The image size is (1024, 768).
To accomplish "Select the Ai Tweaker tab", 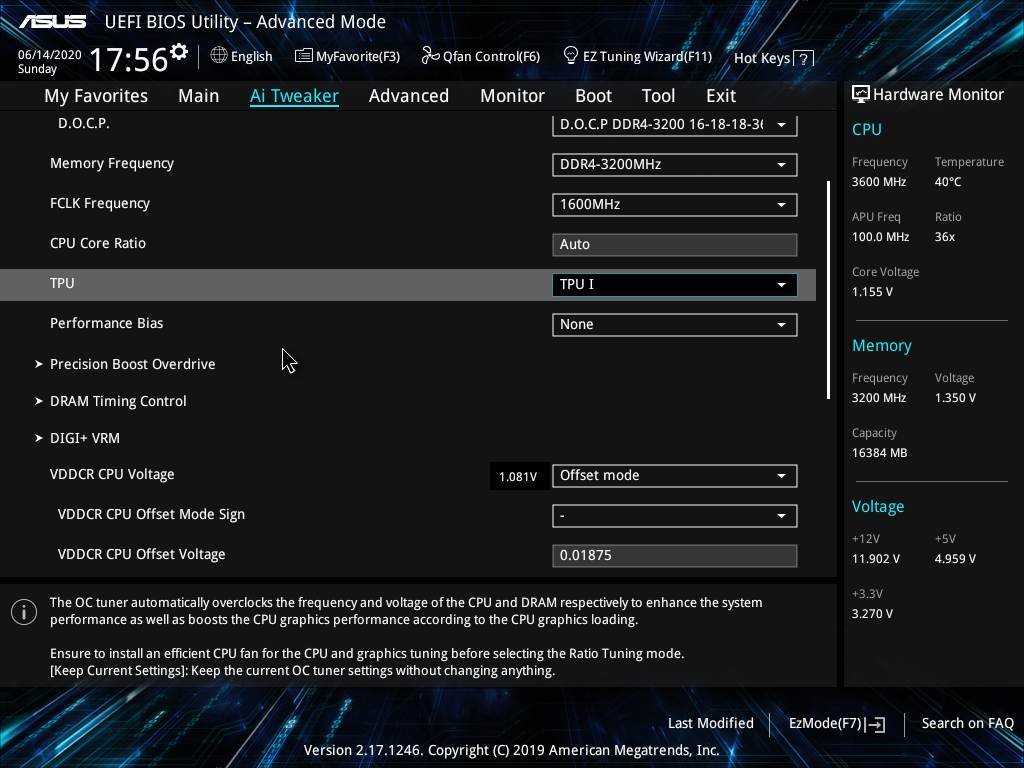I will [294, 96].
